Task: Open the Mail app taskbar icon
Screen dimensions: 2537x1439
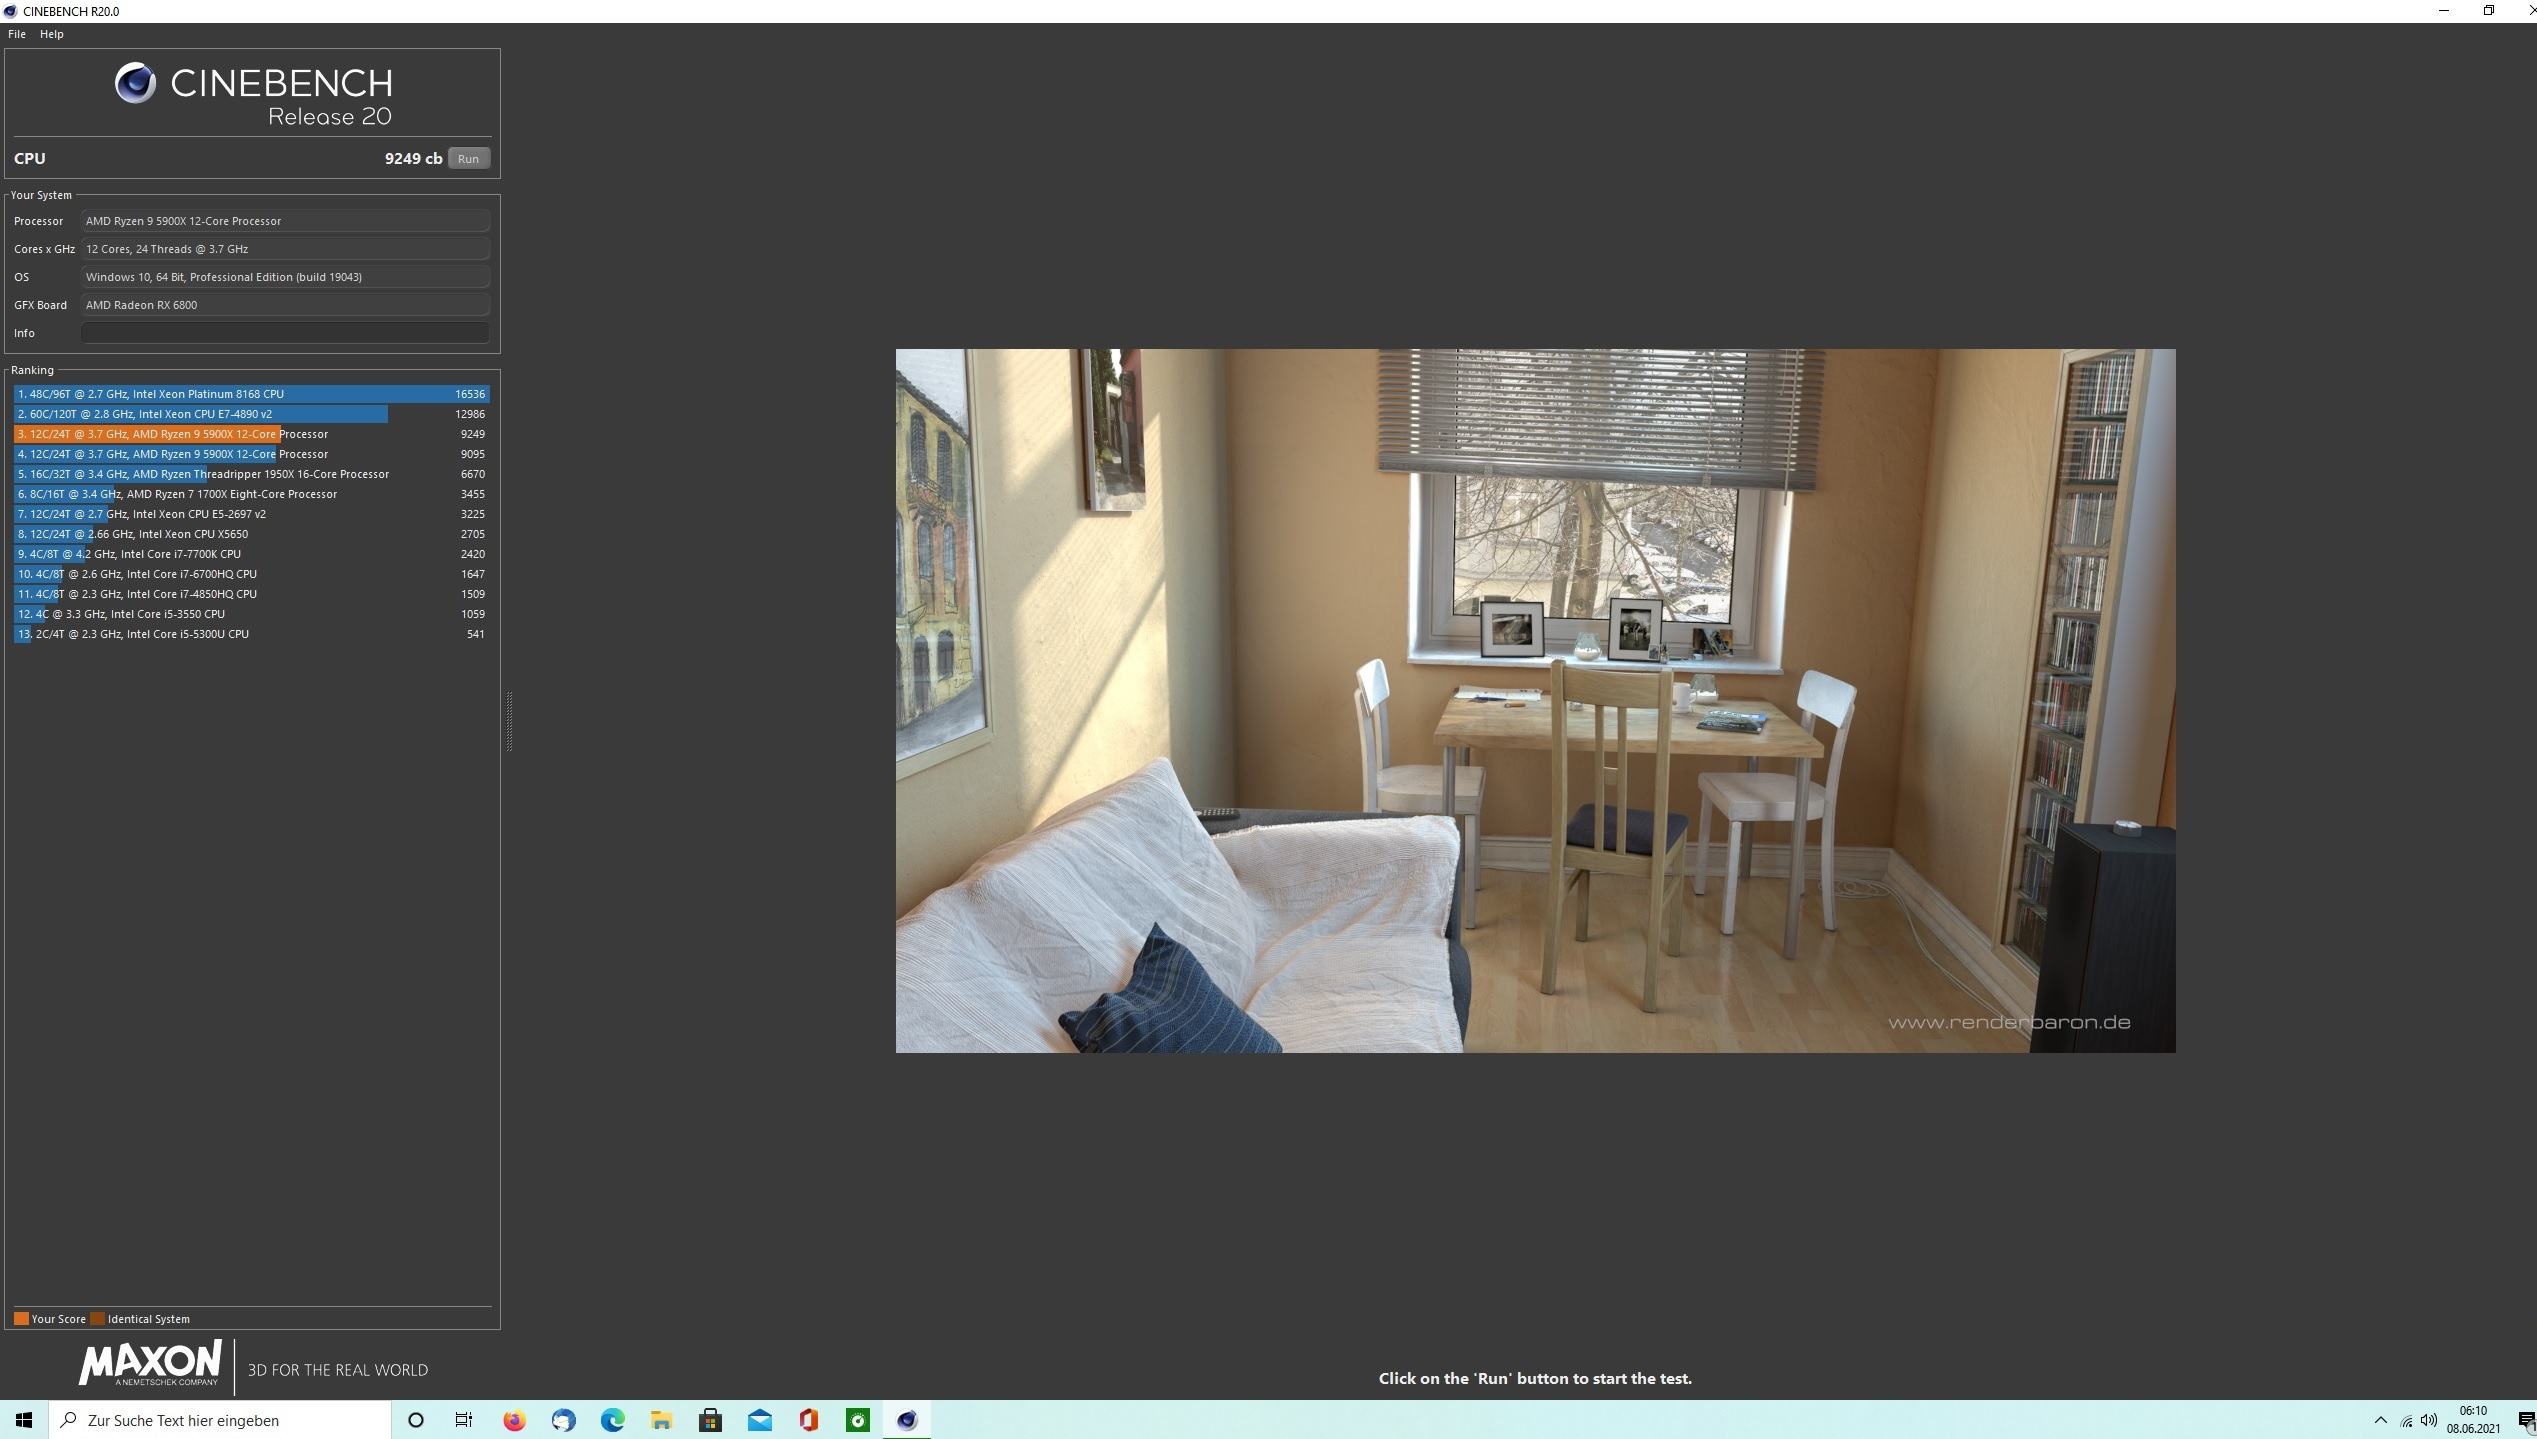Action: click(x=759, y=1420)
